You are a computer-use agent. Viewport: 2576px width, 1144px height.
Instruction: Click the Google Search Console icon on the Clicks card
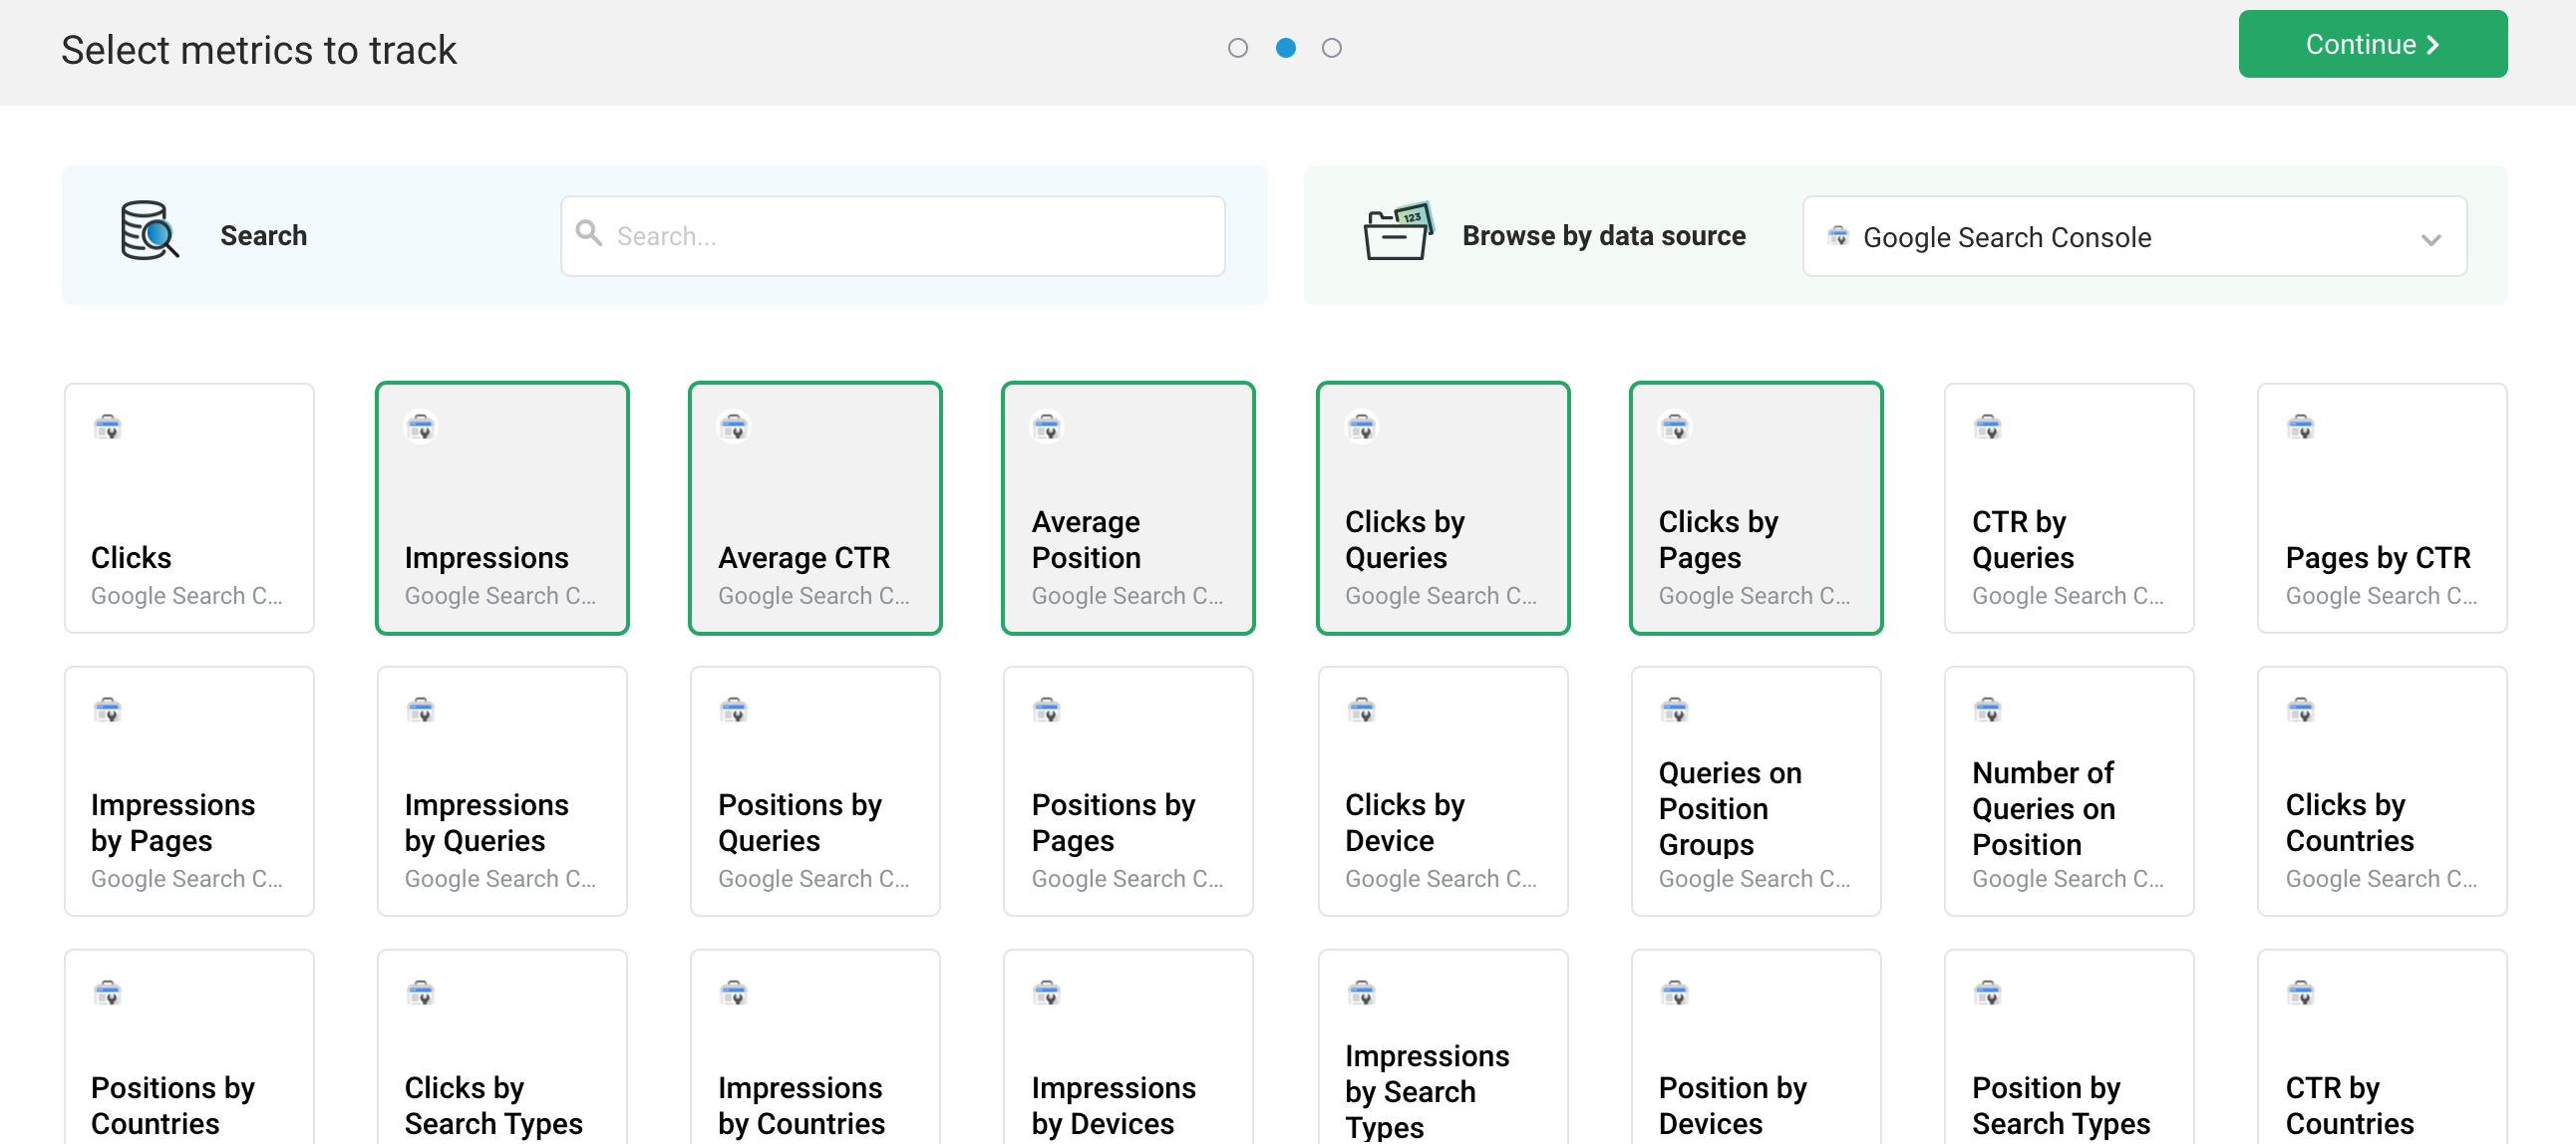pos(109,426)
